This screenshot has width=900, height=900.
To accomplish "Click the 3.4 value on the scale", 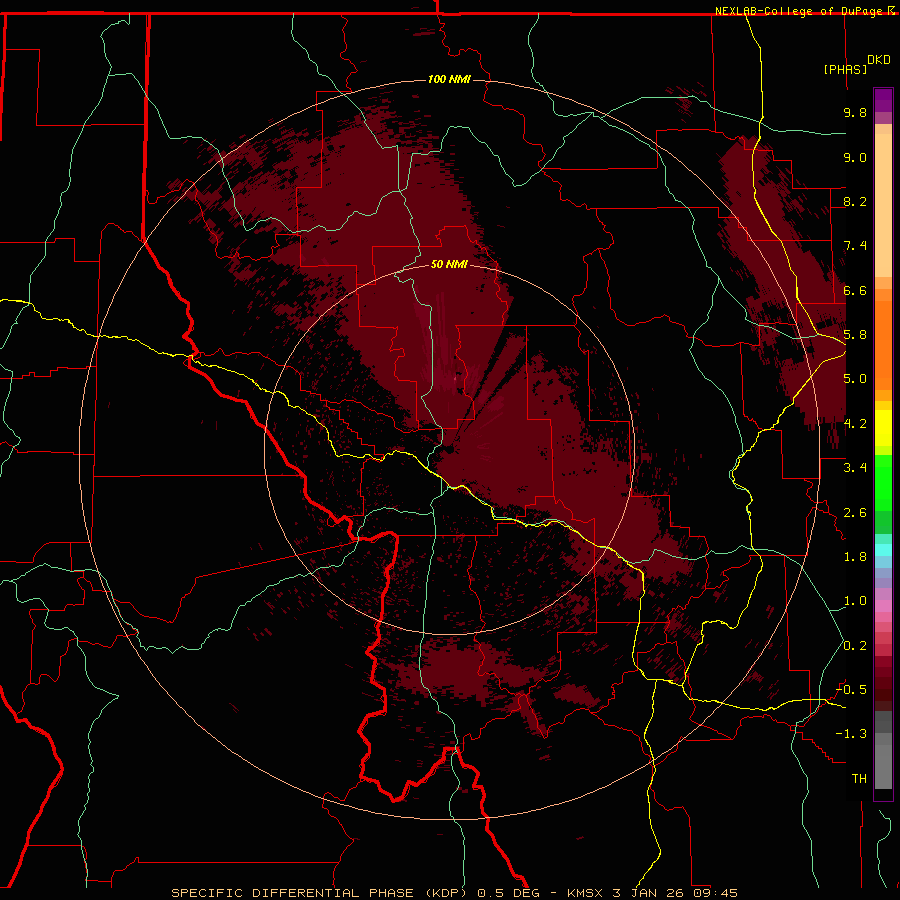I will coord(855,468).
